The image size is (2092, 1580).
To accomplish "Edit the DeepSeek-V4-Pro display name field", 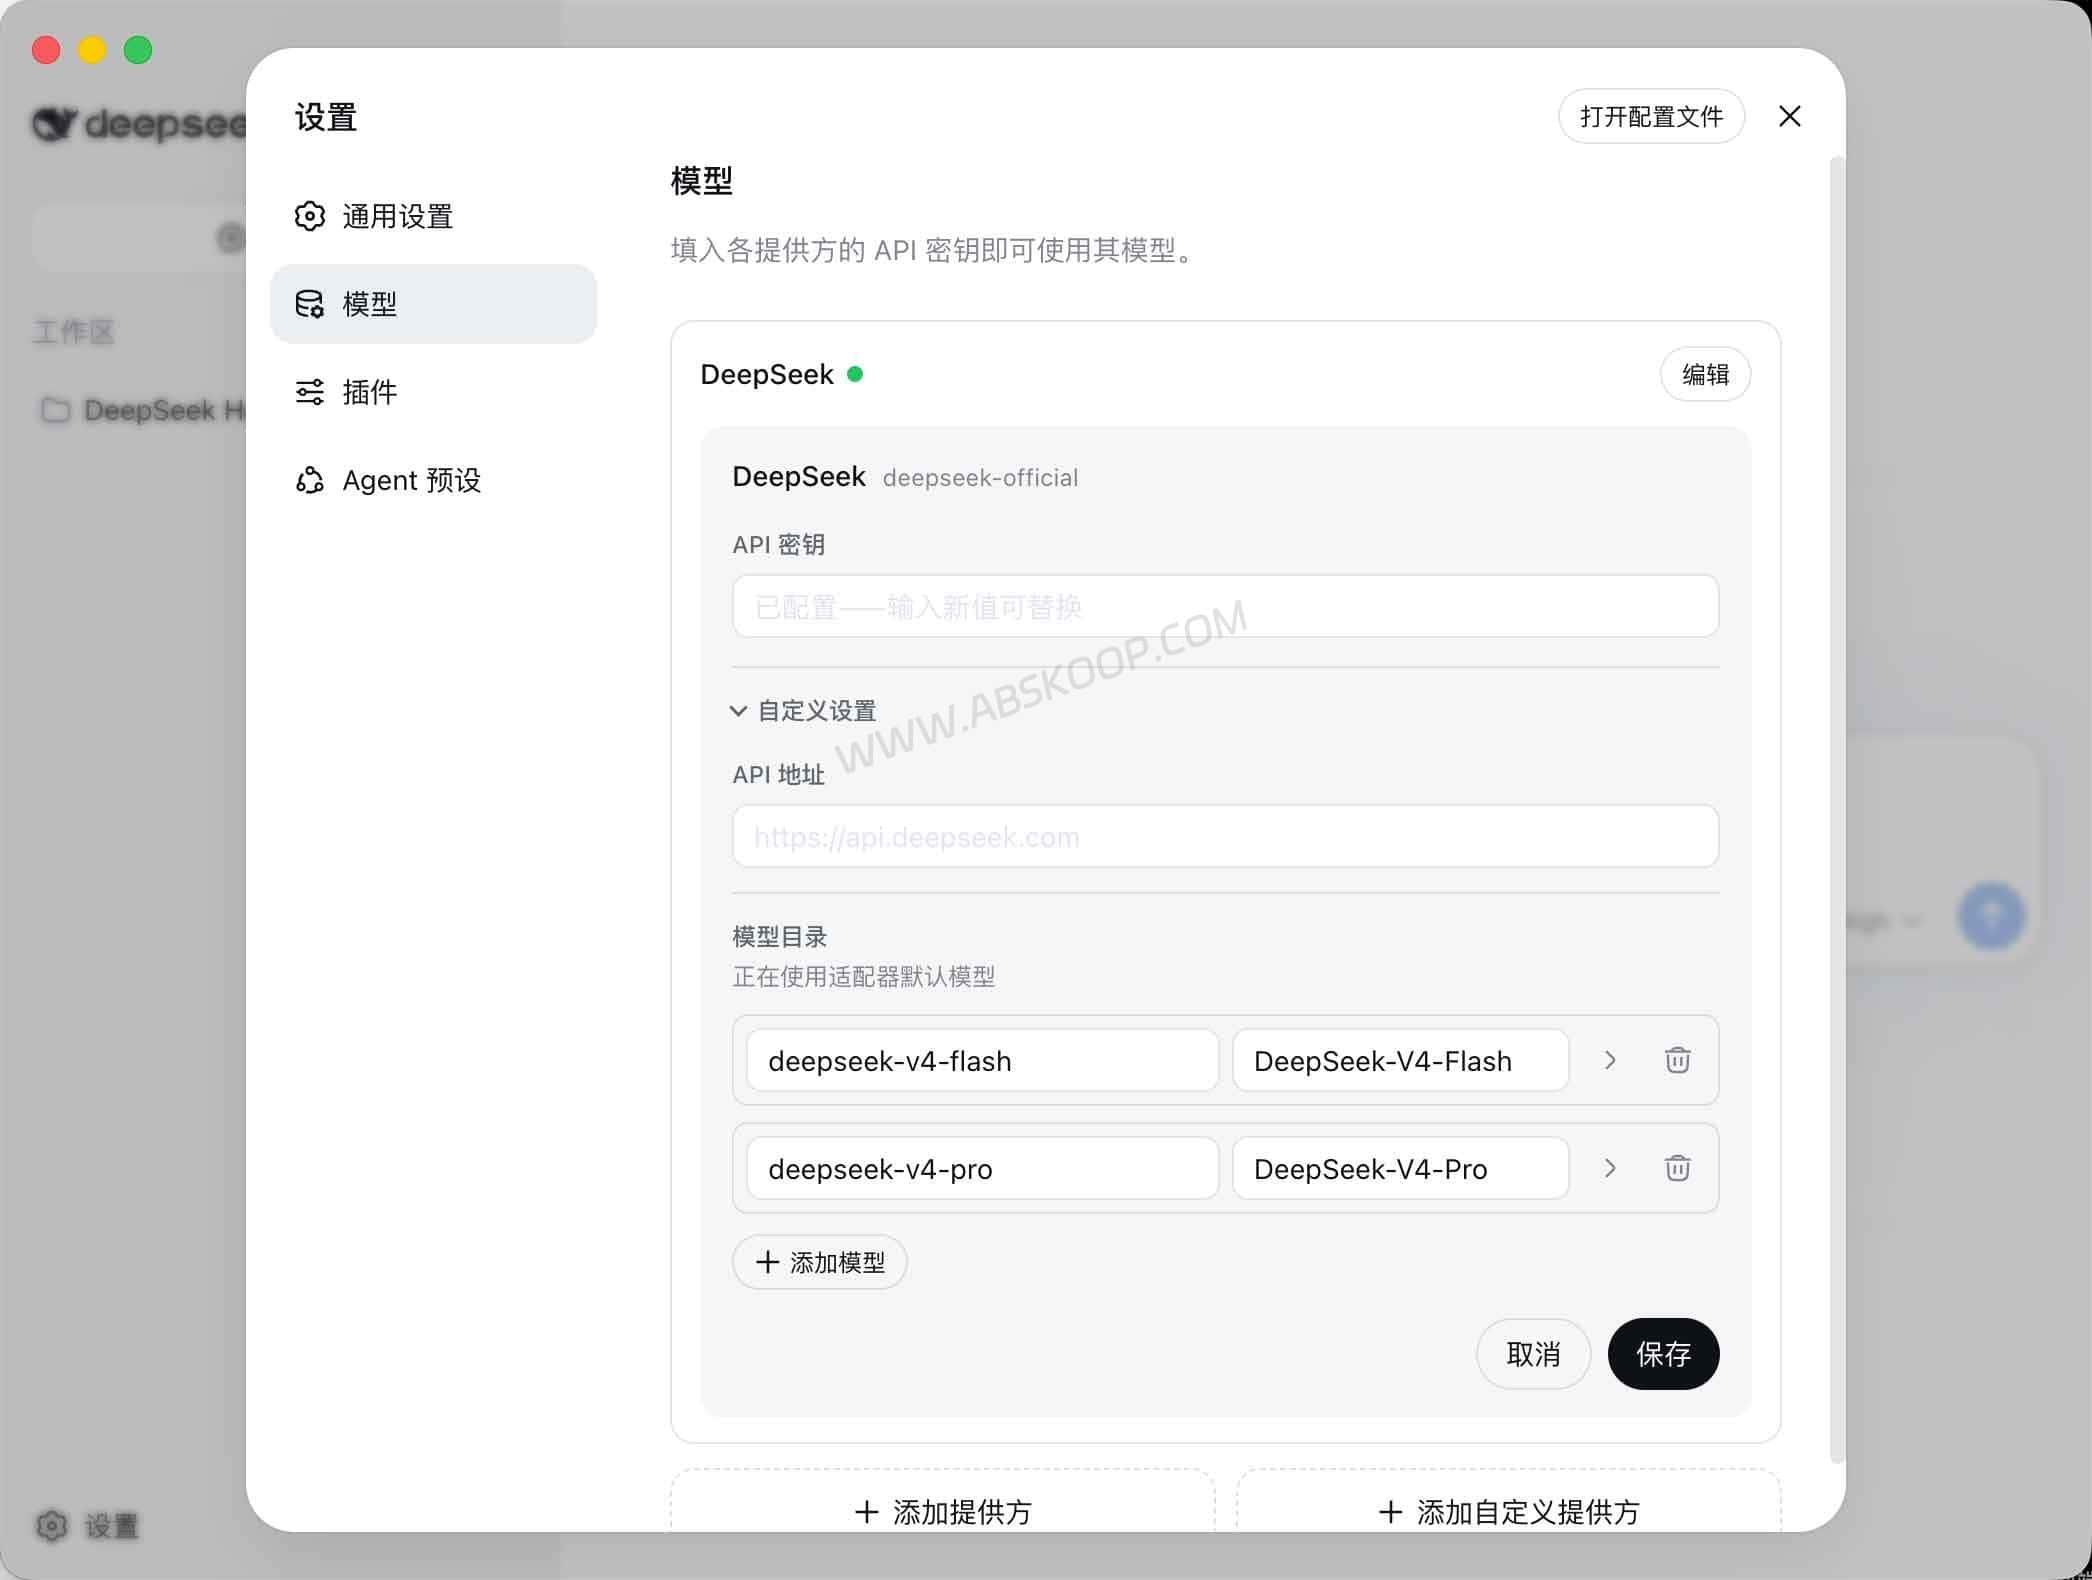I will click(1400, 1168).
